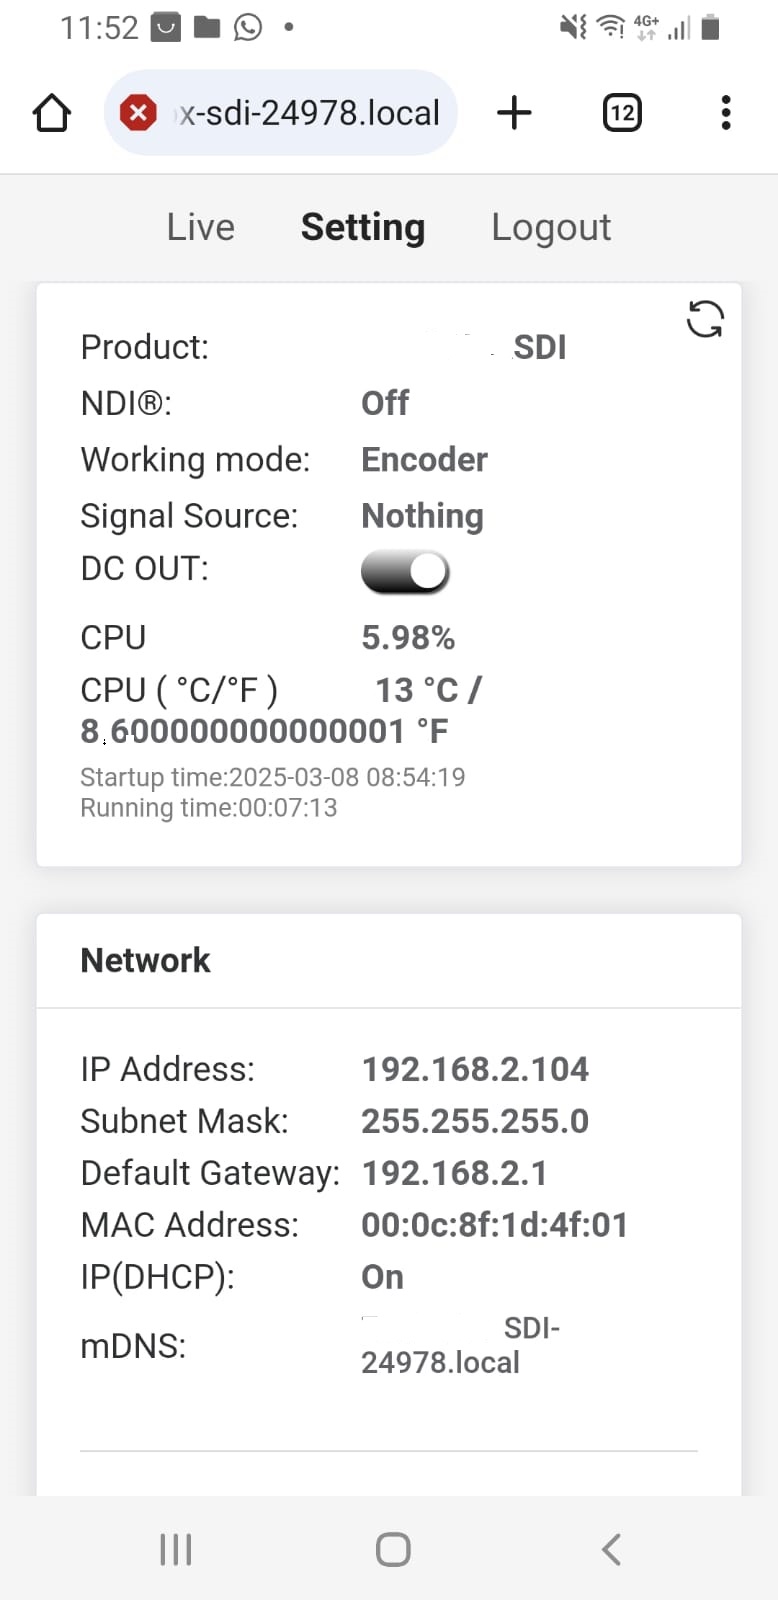Viewport: 778px width, 1600px height.
Task: Toggle the DC OUT switch
Action: (x=405, y=572)
